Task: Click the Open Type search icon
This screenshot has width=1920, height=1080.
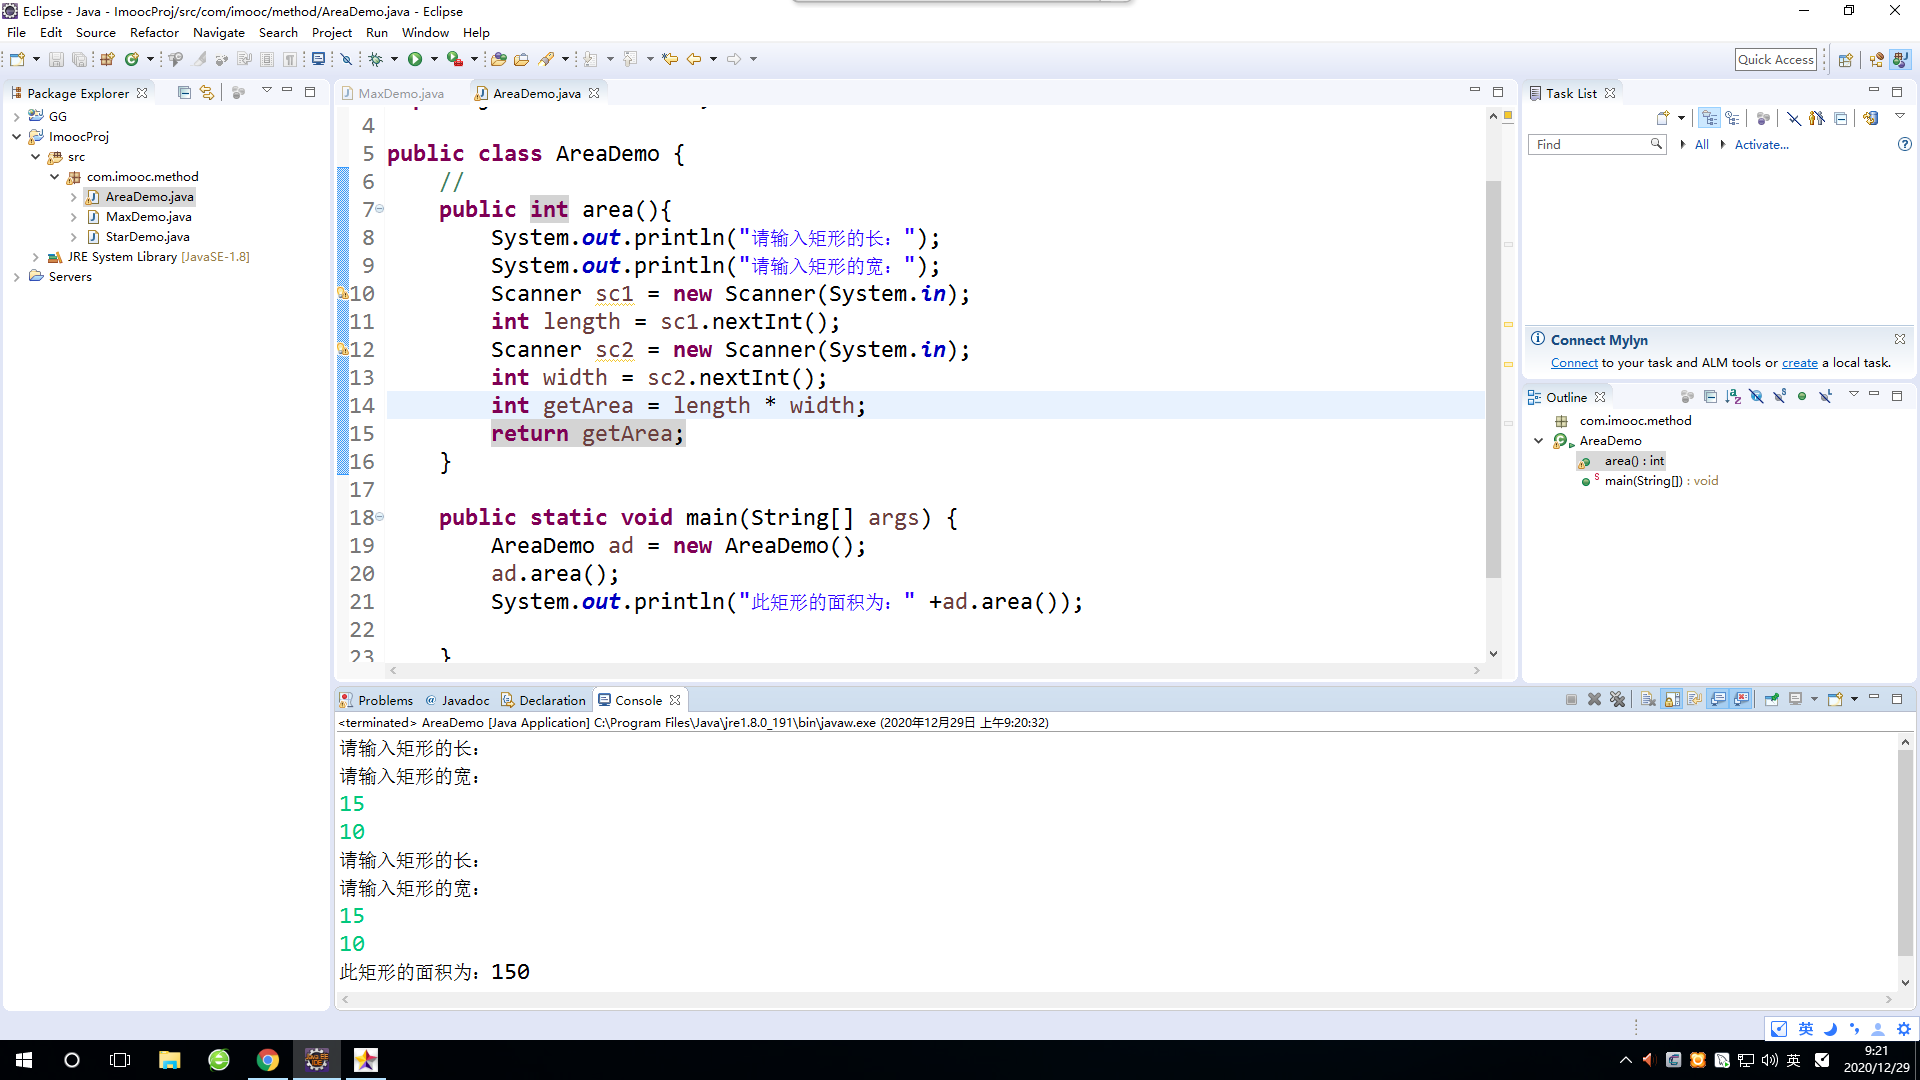Action: pos(498,59)
